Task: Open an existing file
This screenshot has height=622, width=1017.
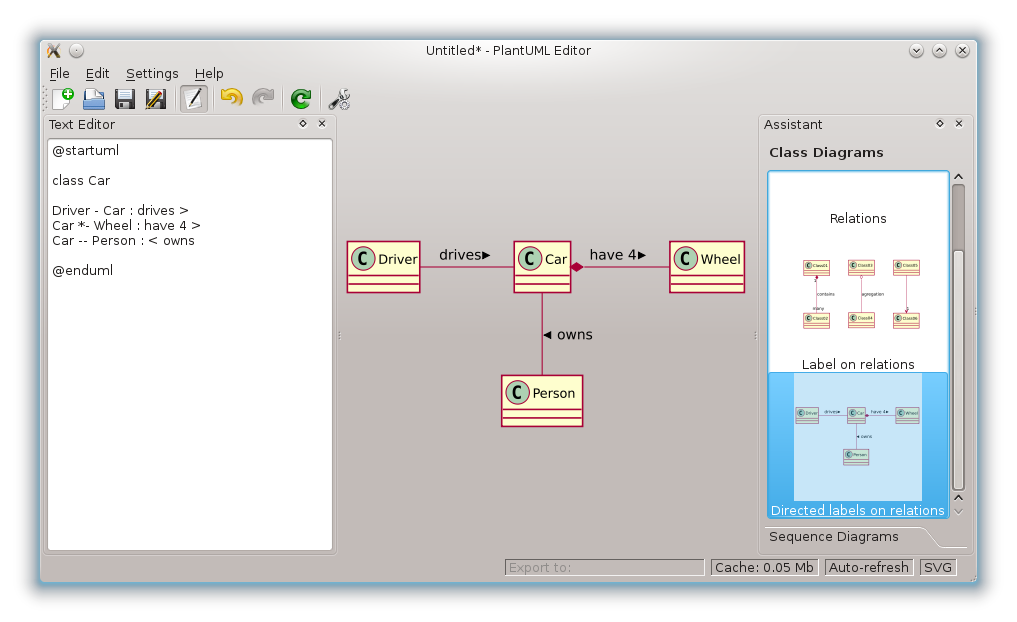Action: coord(94,98)
